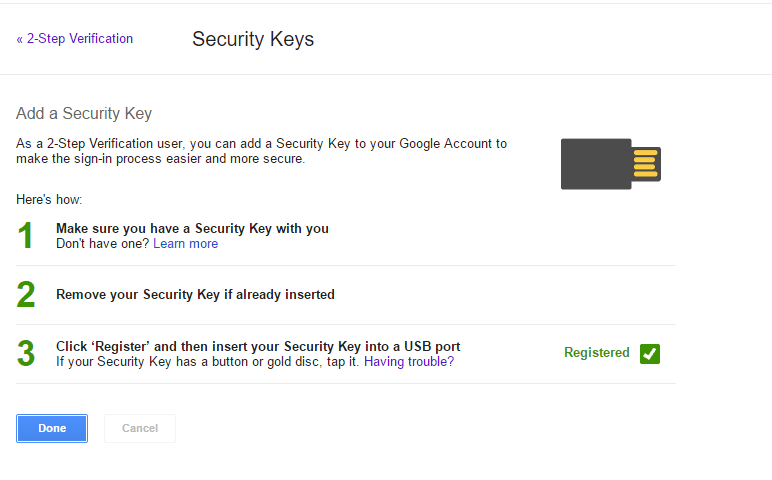Image resolution: width=772 pixels, height=480 pixels.
Task: Click the Security Keys page title
Action: pos(253,39)
